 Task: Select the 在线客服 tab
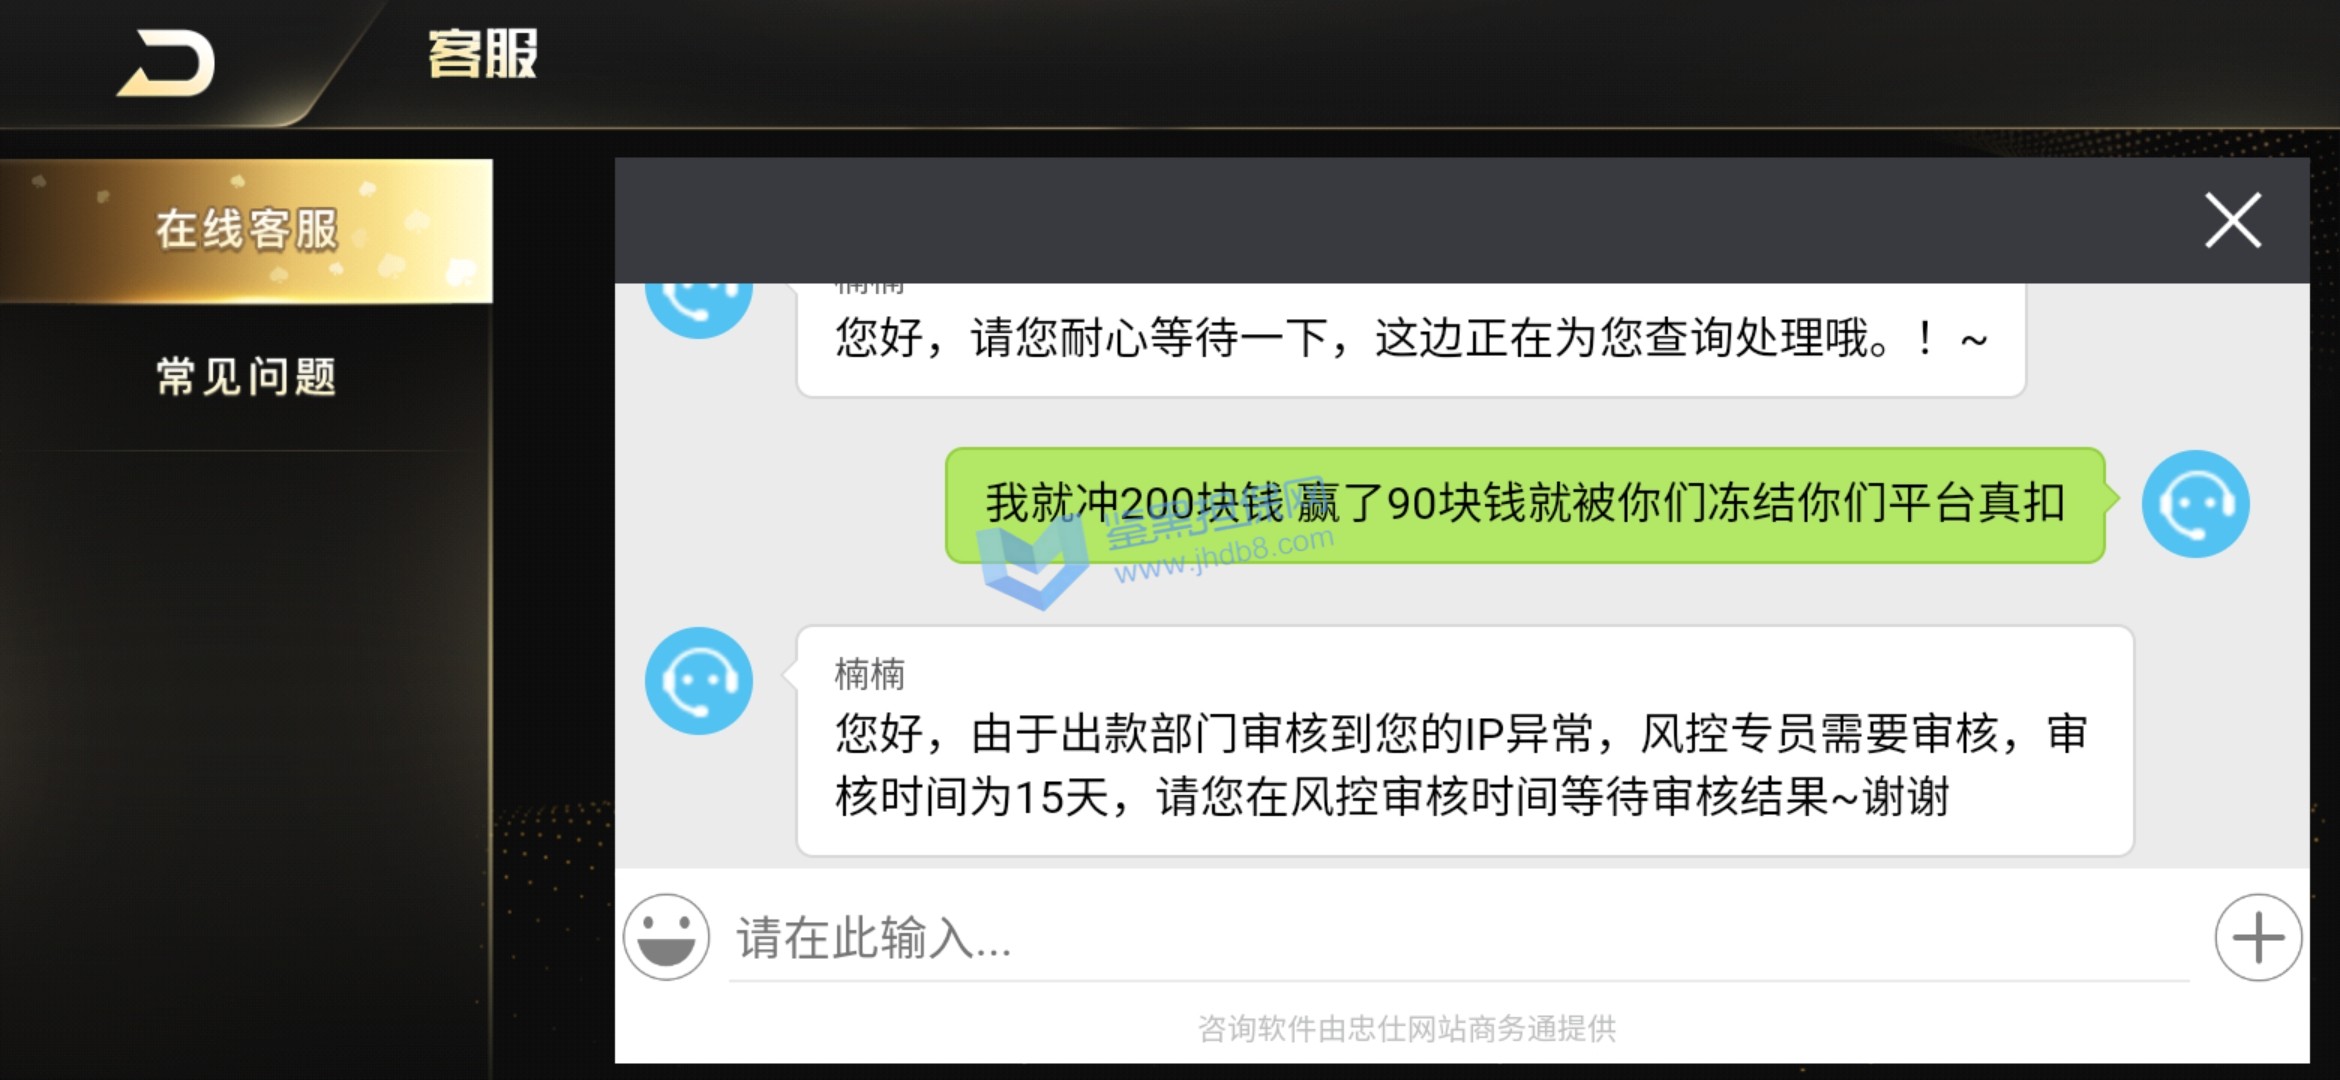coord(246,230)
